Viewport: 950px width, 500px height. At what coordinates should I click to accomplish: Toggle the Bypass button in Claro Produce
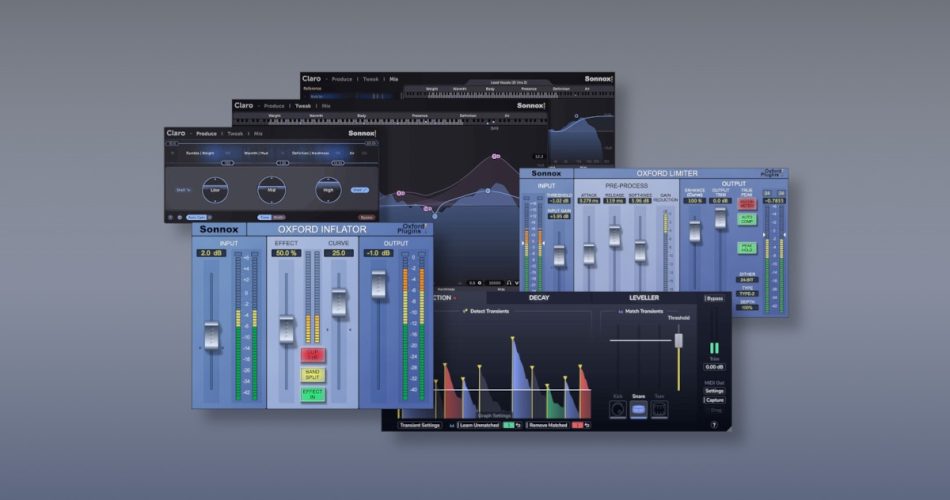(366, 217)
